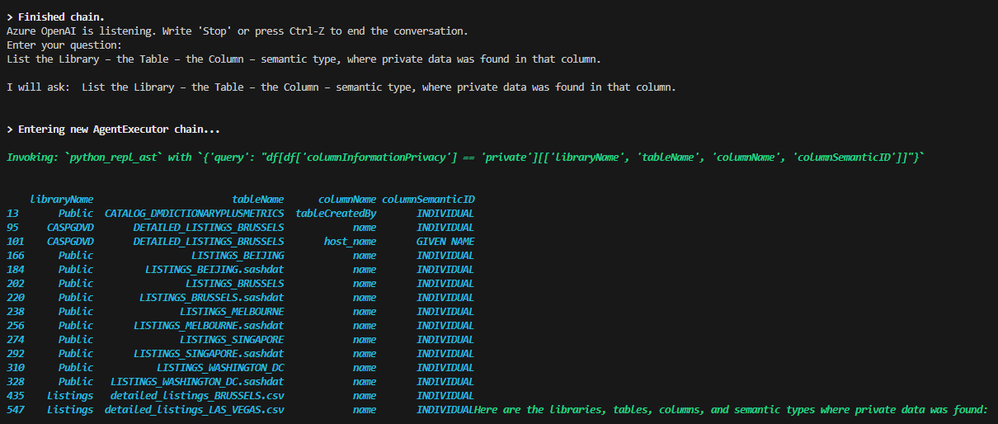Click the host_name column value

(350, 242)
